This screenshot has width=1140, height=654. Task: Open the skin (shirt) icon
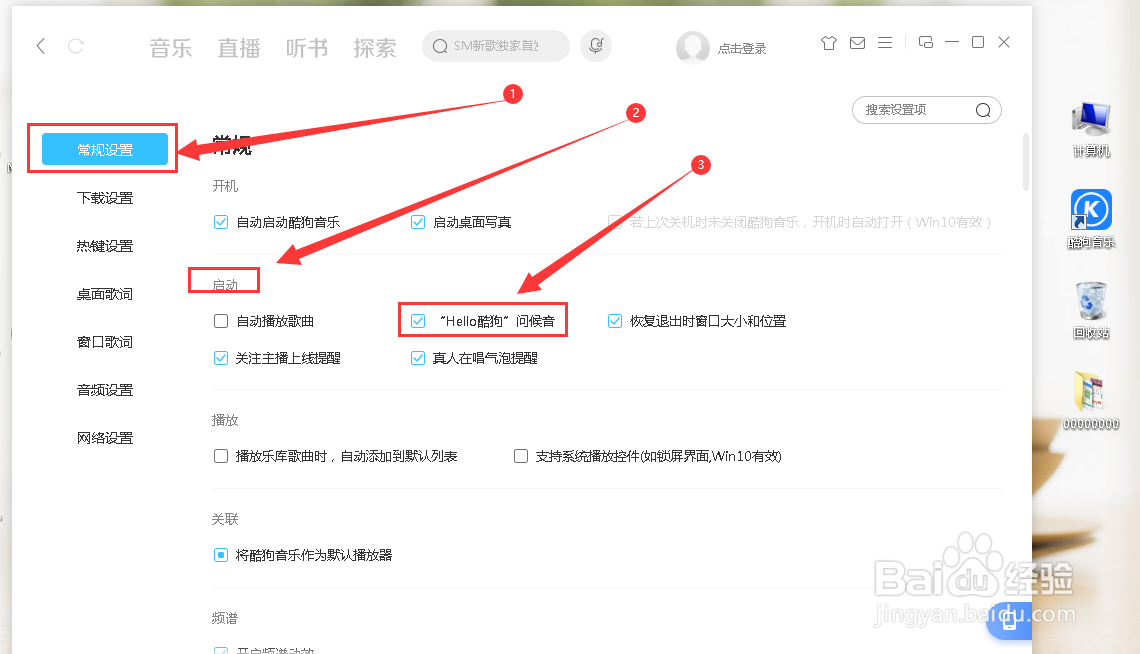point(829,43)
